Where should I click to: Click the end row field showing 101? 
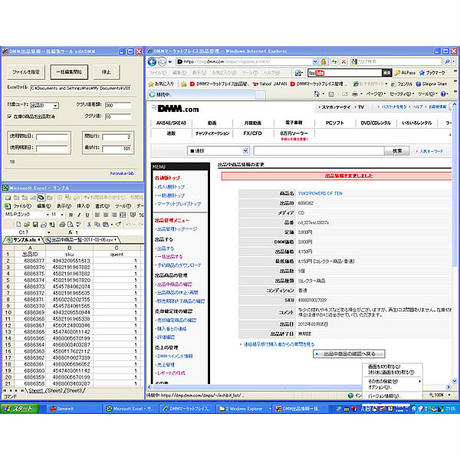point(117,148)
